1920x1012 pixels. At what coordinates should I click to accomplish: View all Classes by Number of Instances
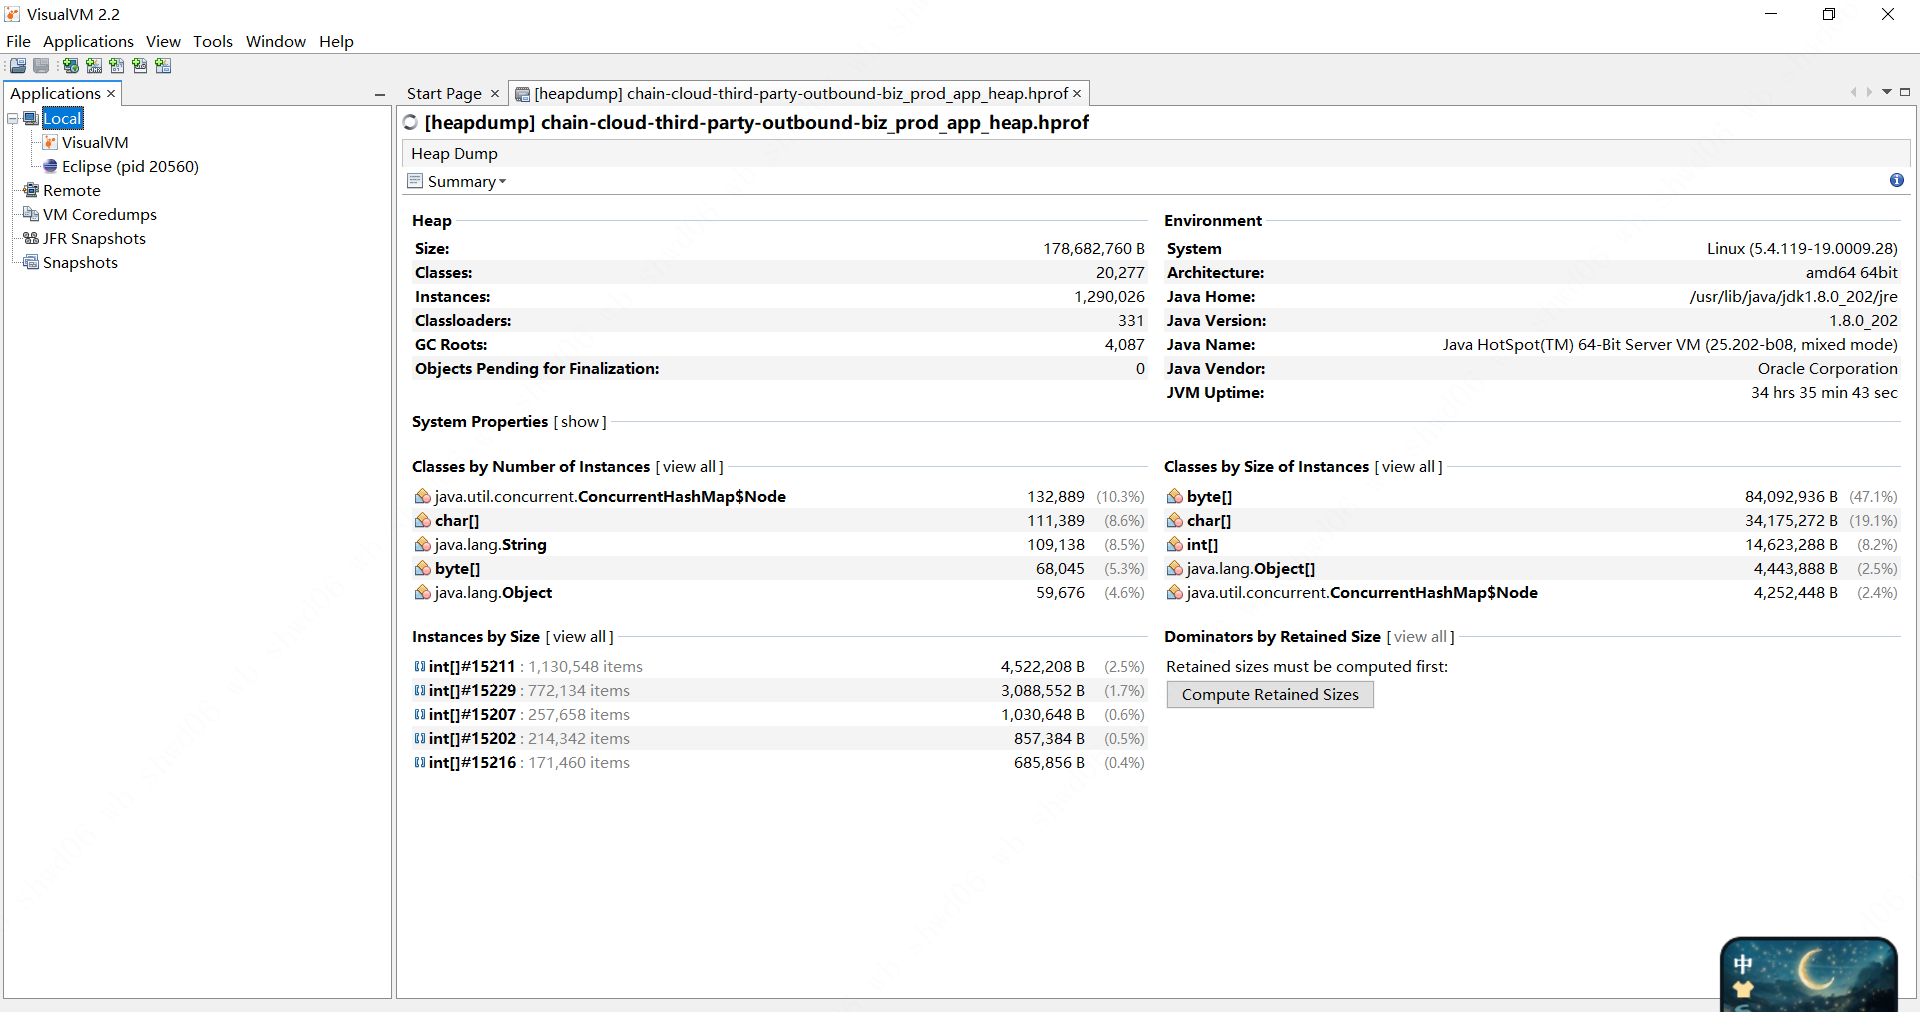(x=690, y=466)
